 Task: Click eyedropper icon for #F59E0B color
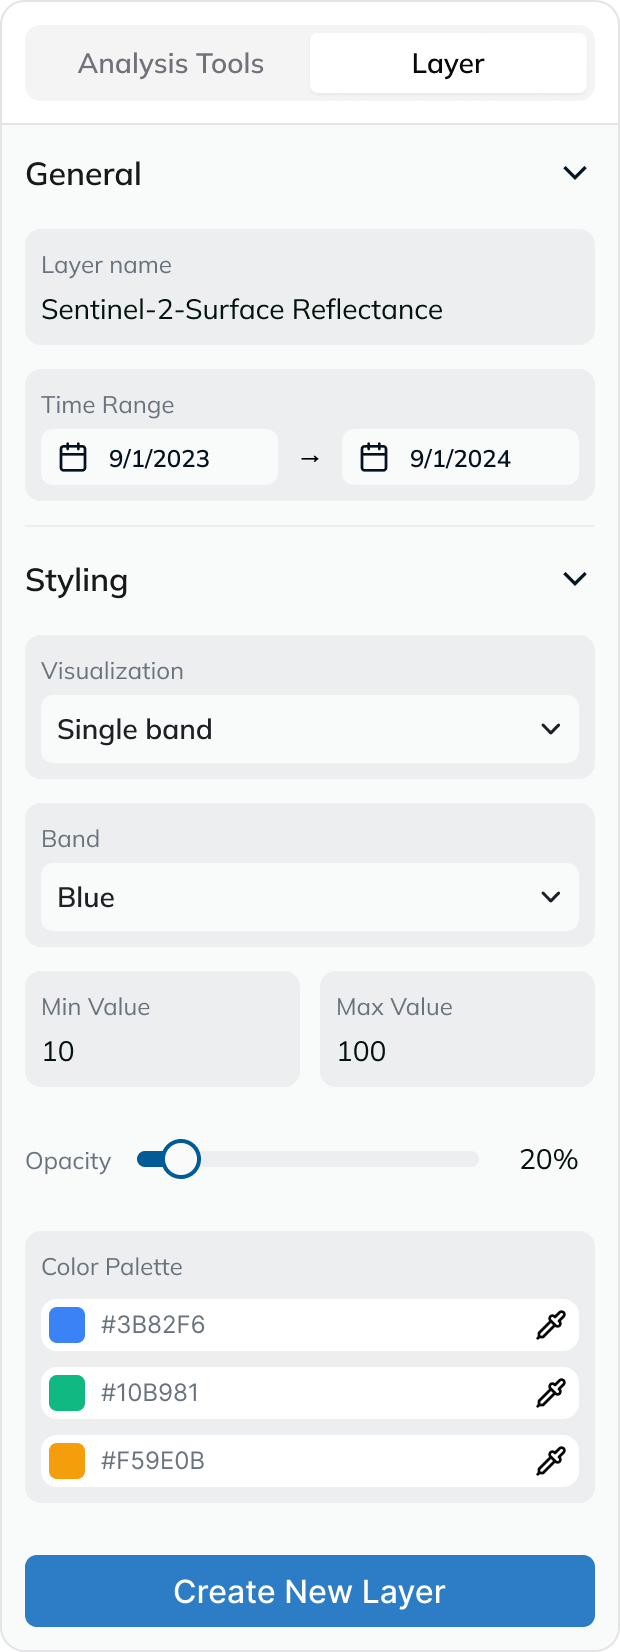tap(551, 1461)
